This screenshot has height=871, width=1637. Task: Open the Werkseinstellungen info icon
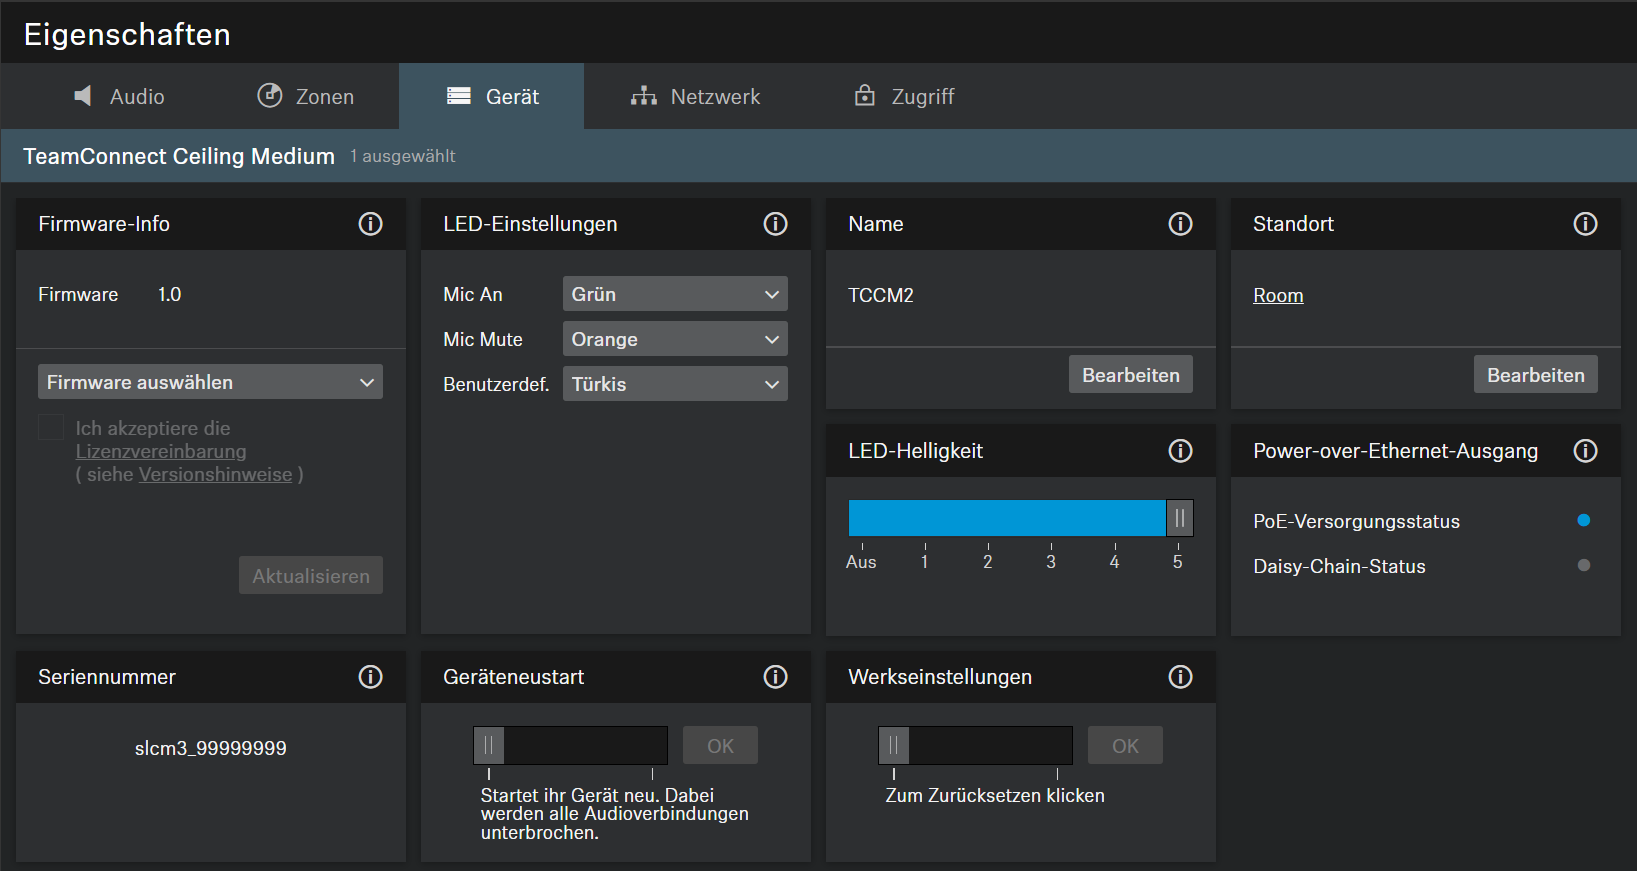1180,677
